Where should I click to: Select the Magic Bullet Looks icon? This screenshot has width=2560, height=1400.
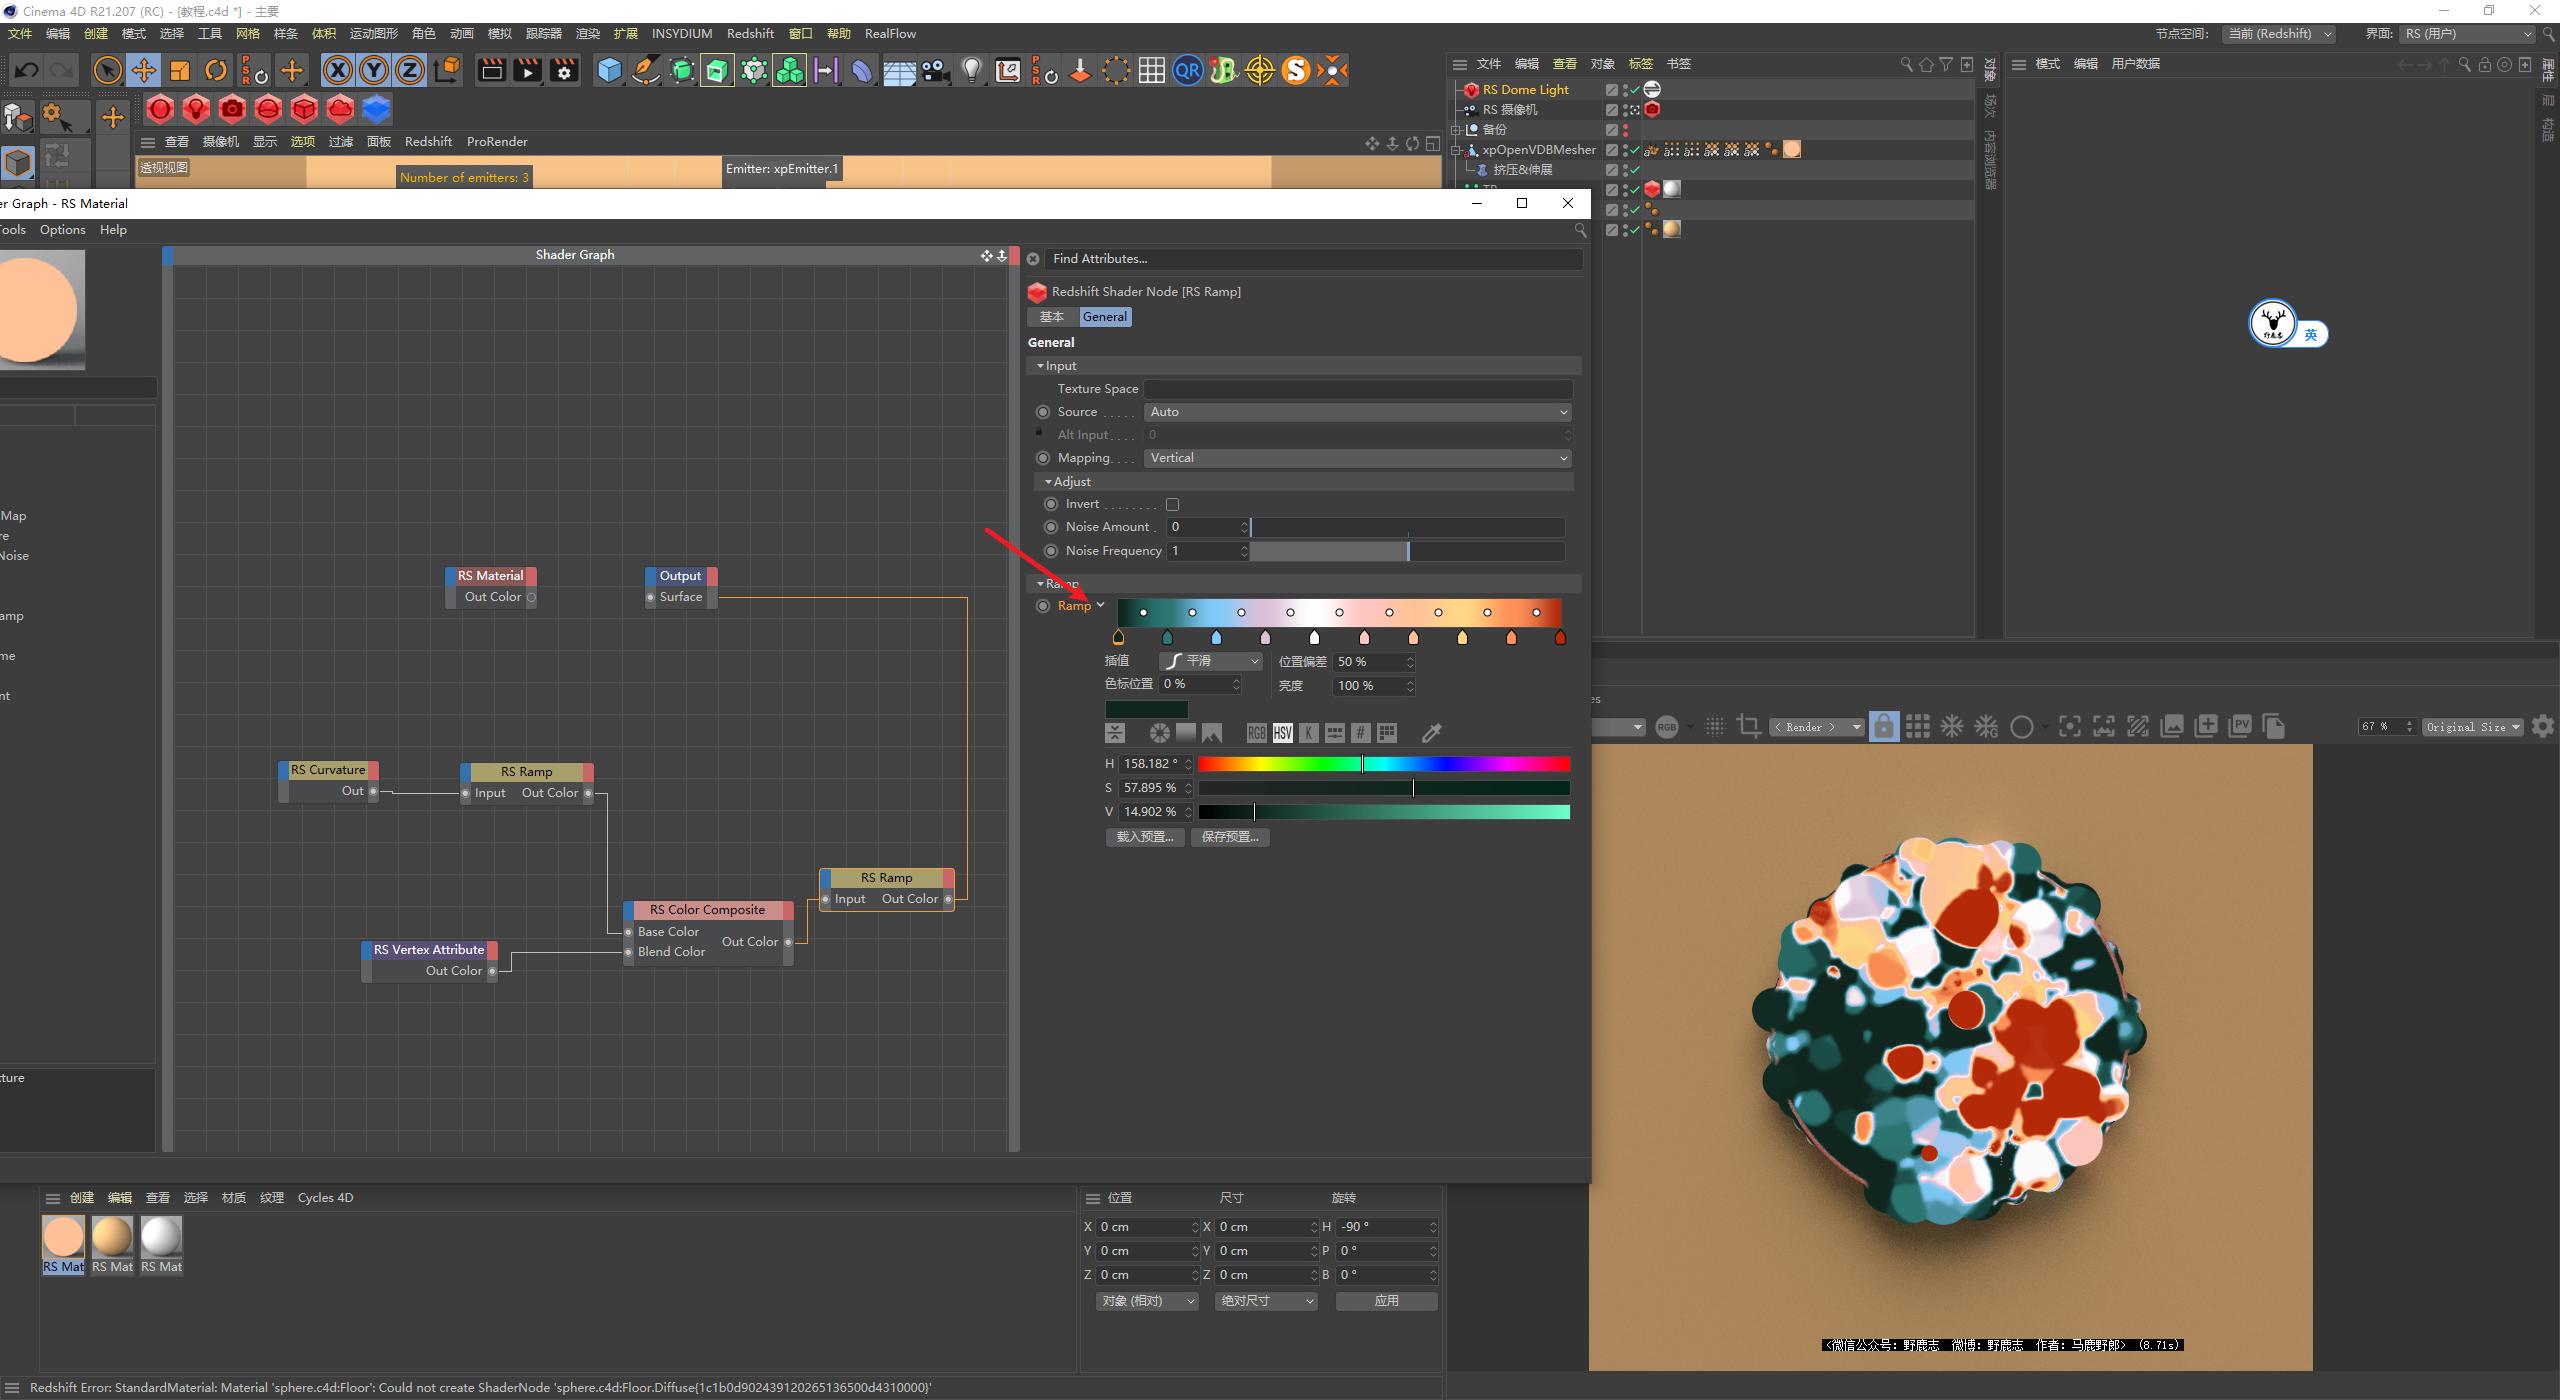coord(1259,70)
